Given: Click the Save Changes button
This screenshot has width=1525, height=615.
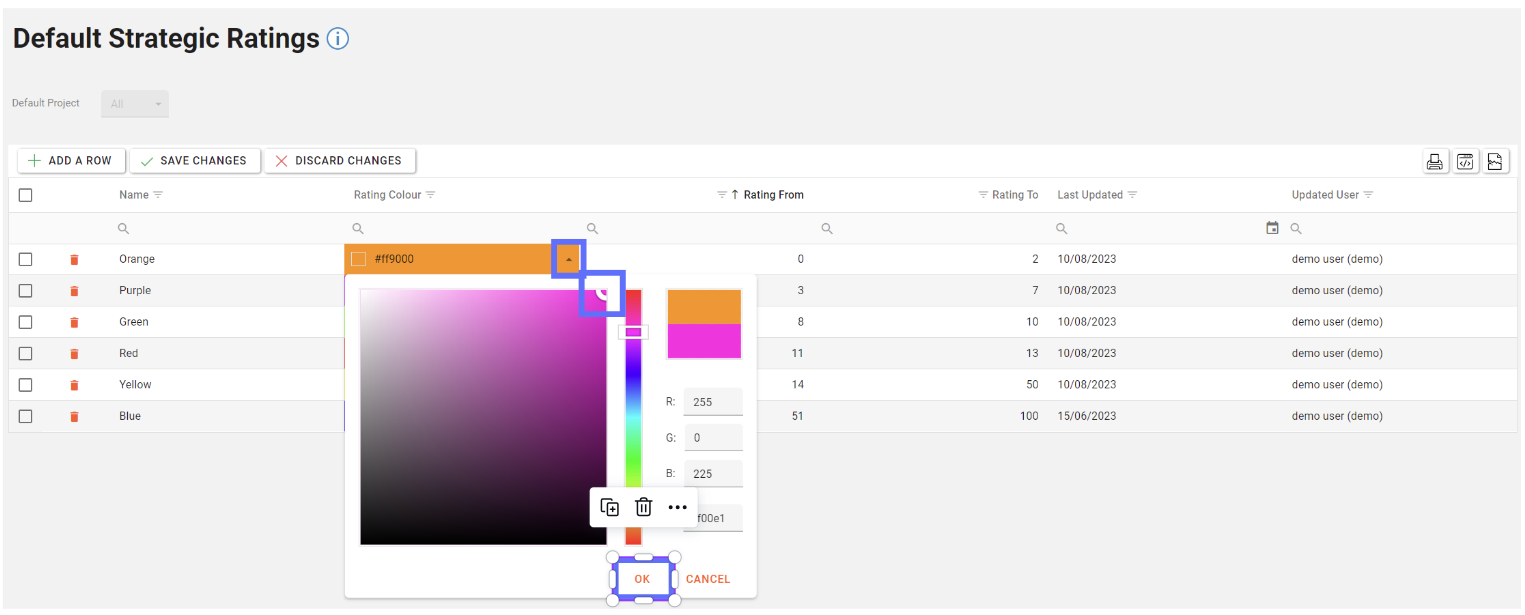Looking at the screenshot, I should click(x=194, y=161).
